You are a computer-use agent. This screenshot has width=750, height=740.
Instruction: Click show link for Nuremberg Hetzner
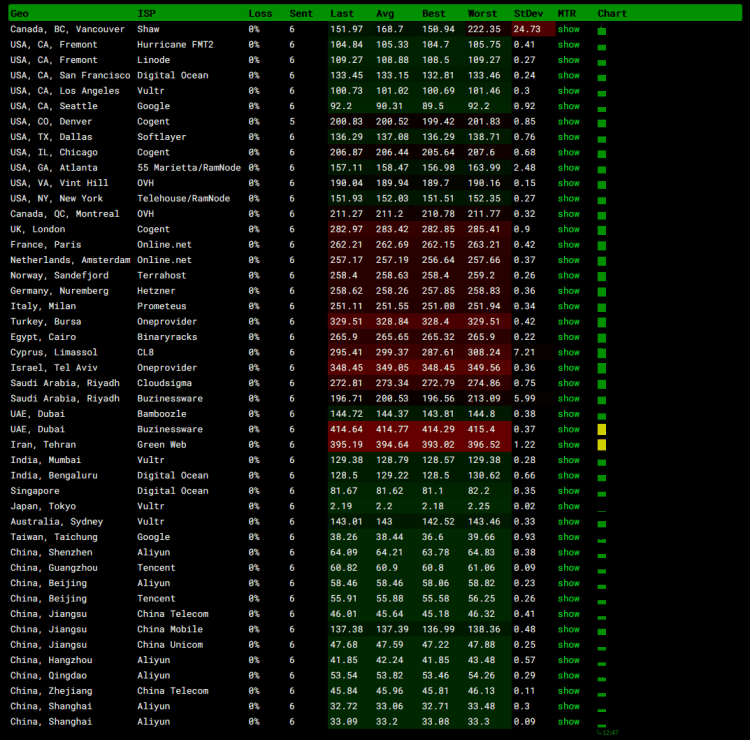click(568, 291)
